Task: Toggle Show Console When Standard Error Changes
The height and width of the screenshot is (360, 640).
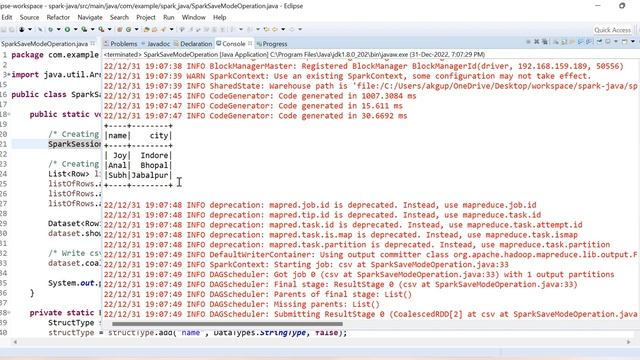Action: 588,42
